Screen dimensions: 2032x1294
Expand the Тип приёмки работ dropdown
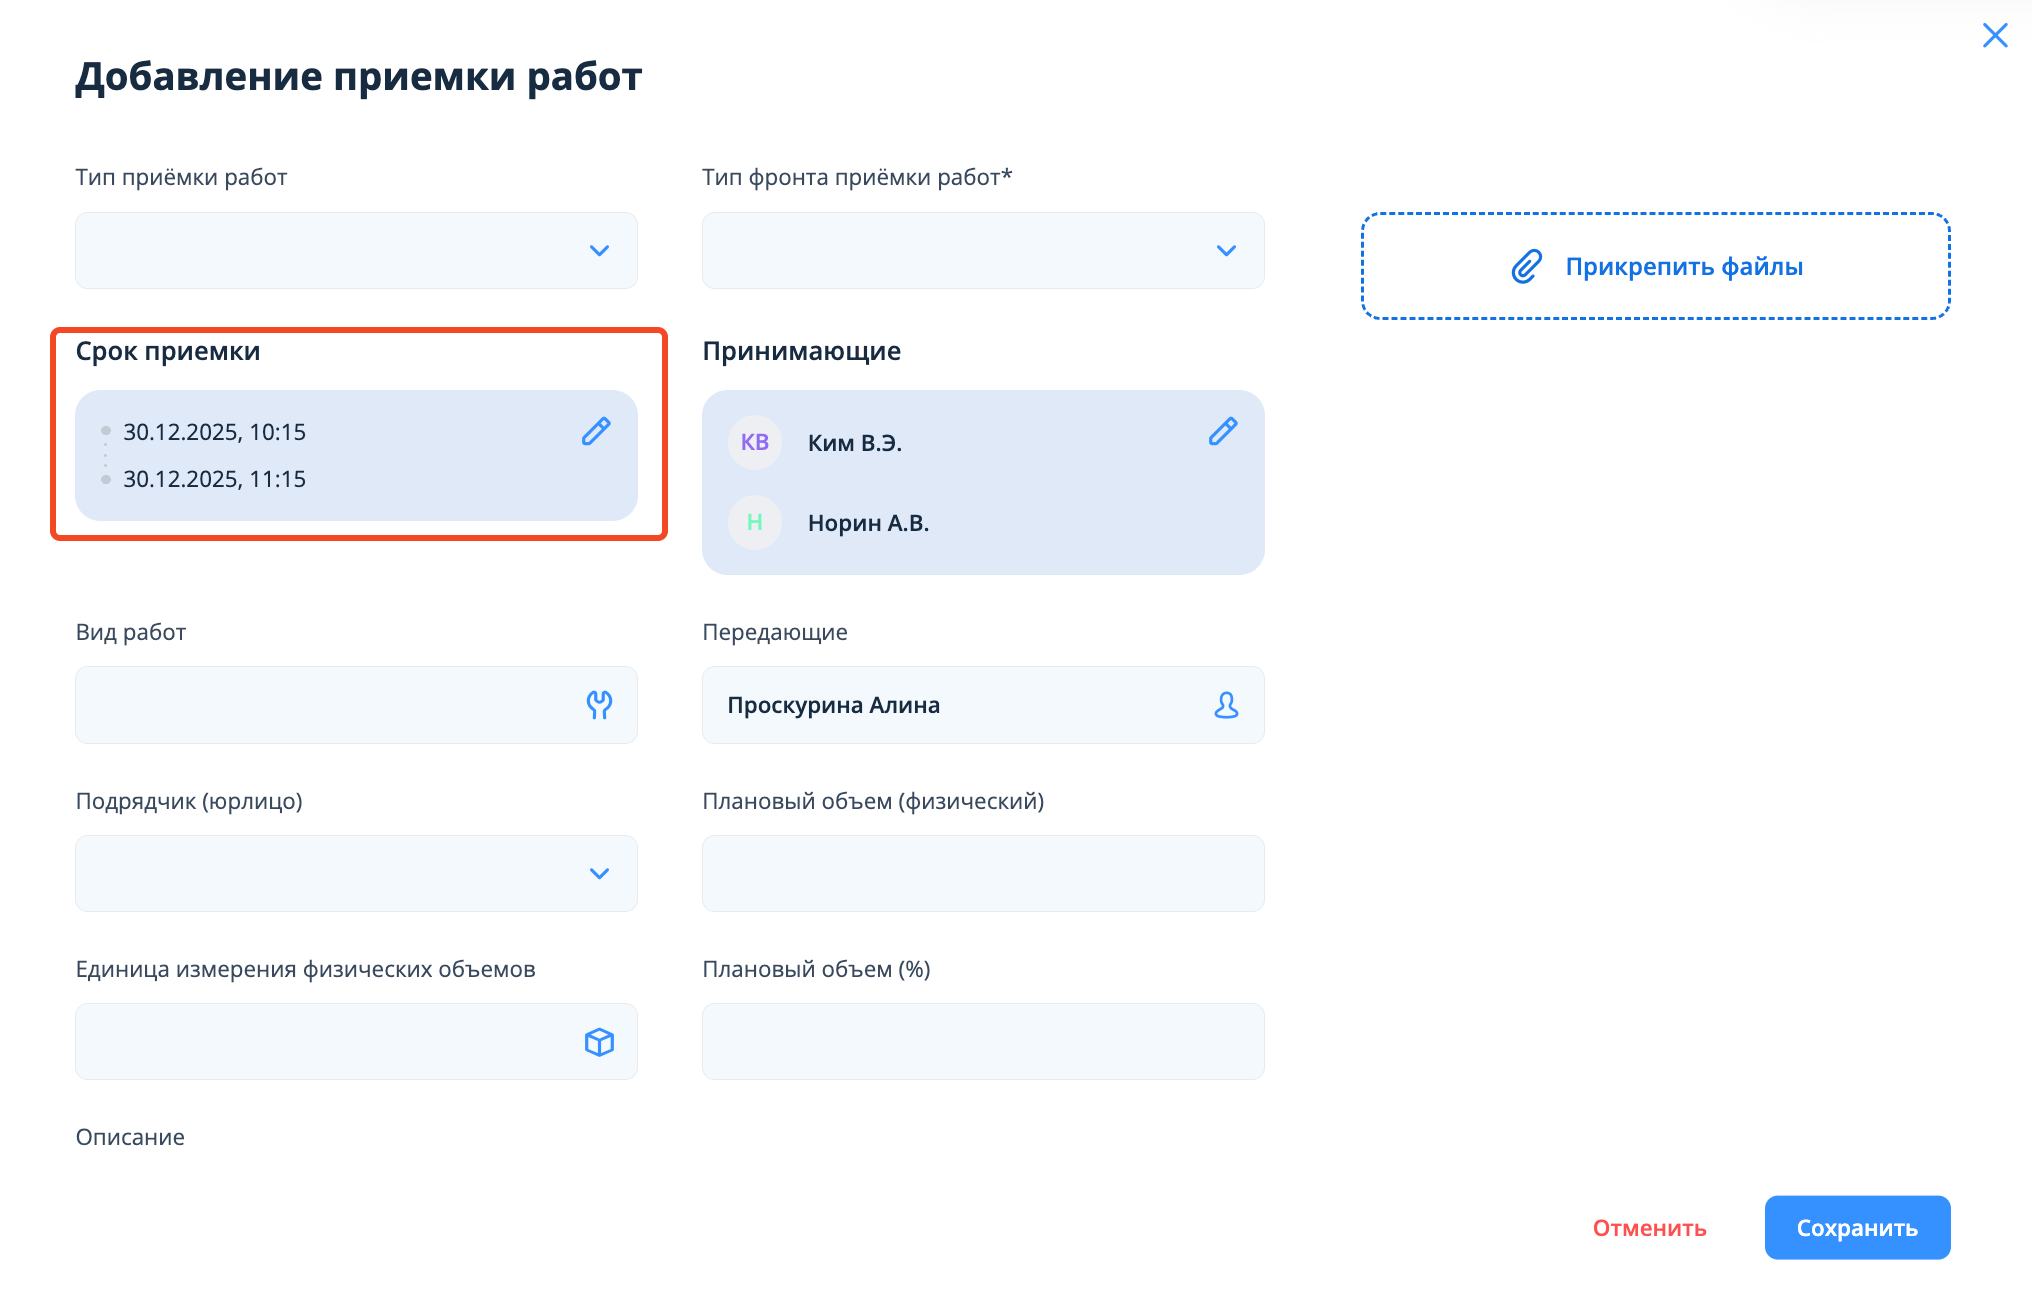356,250
